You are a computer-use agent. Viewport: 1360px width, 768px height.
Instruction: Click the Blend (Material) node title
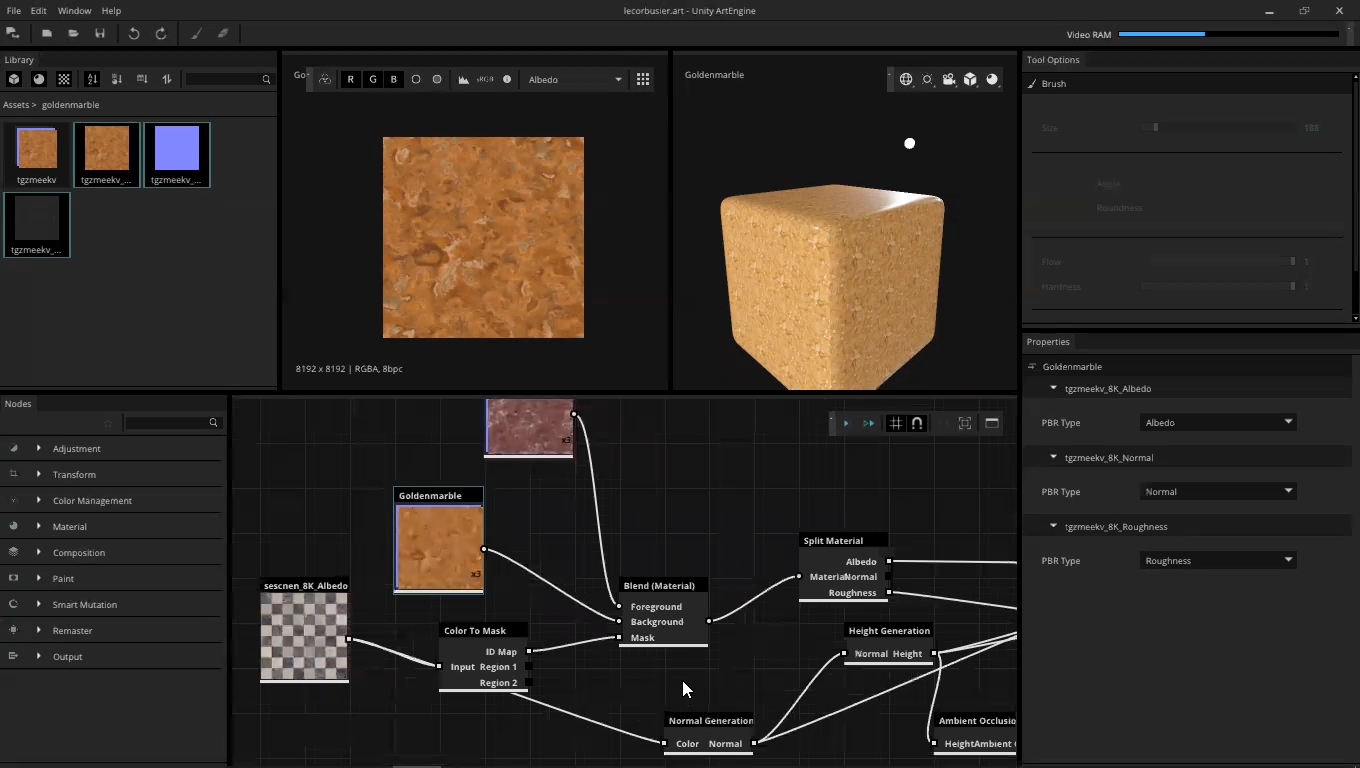[x=659, y=586]
